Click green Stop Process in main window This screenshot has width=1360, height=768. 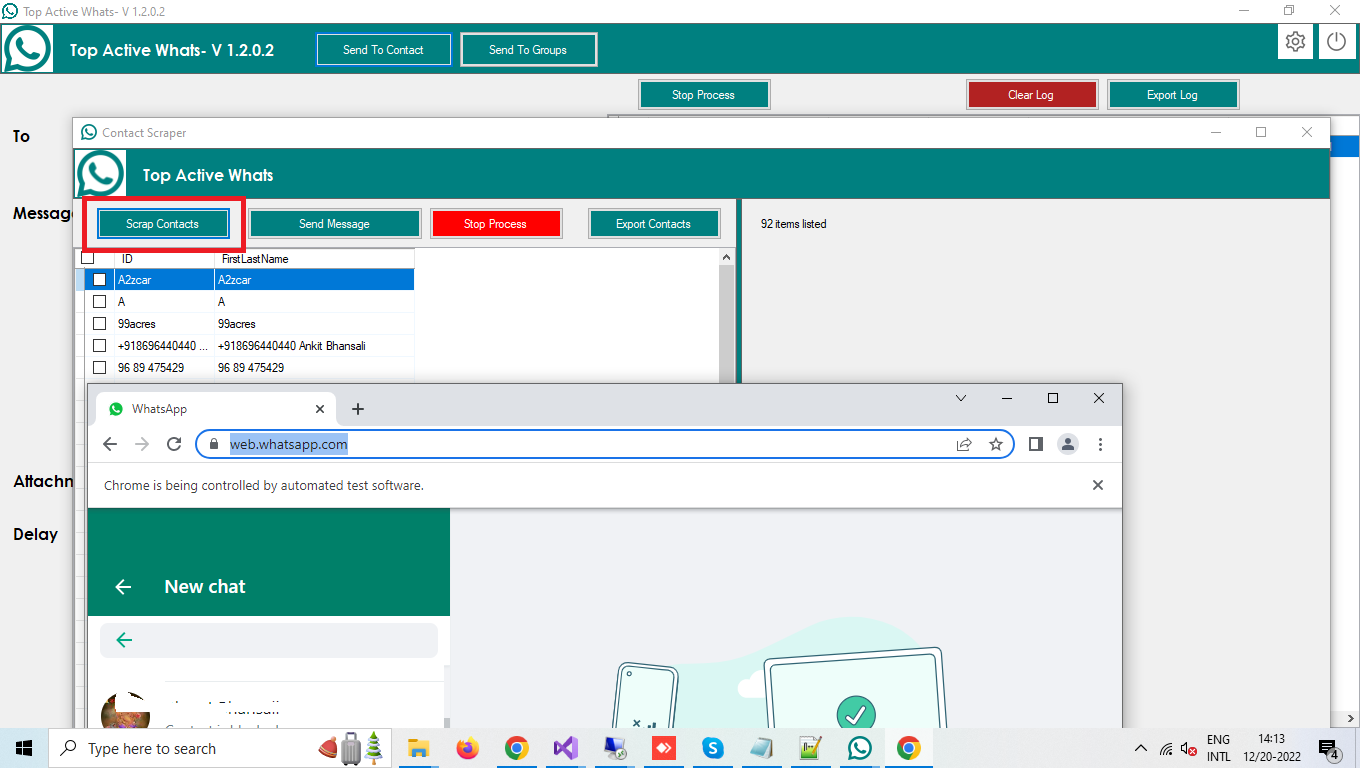pos(703,95)
